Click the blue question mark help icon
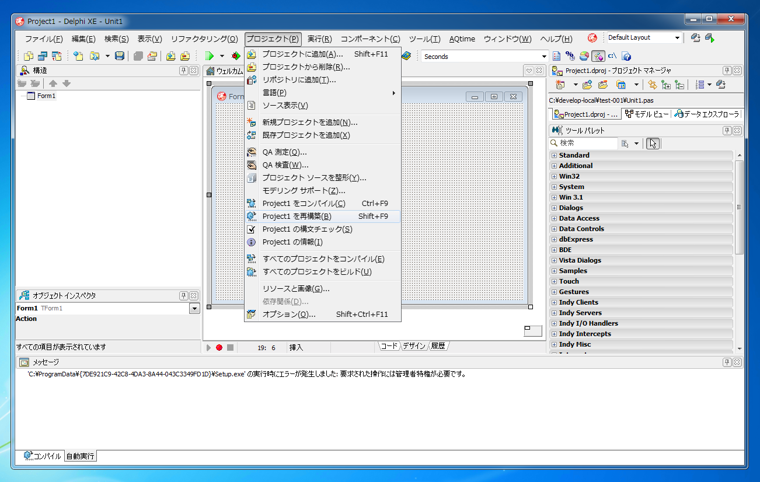The image size is (760, 482). tap(626, 56)
